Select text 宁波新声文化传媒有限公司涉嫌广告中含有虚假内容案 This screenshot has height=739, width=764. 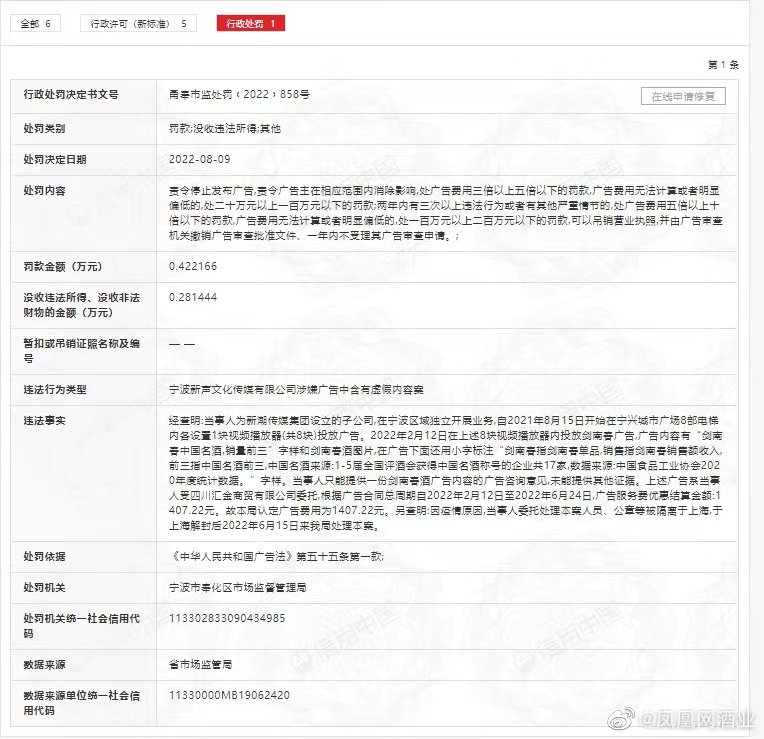coord(296,390)
